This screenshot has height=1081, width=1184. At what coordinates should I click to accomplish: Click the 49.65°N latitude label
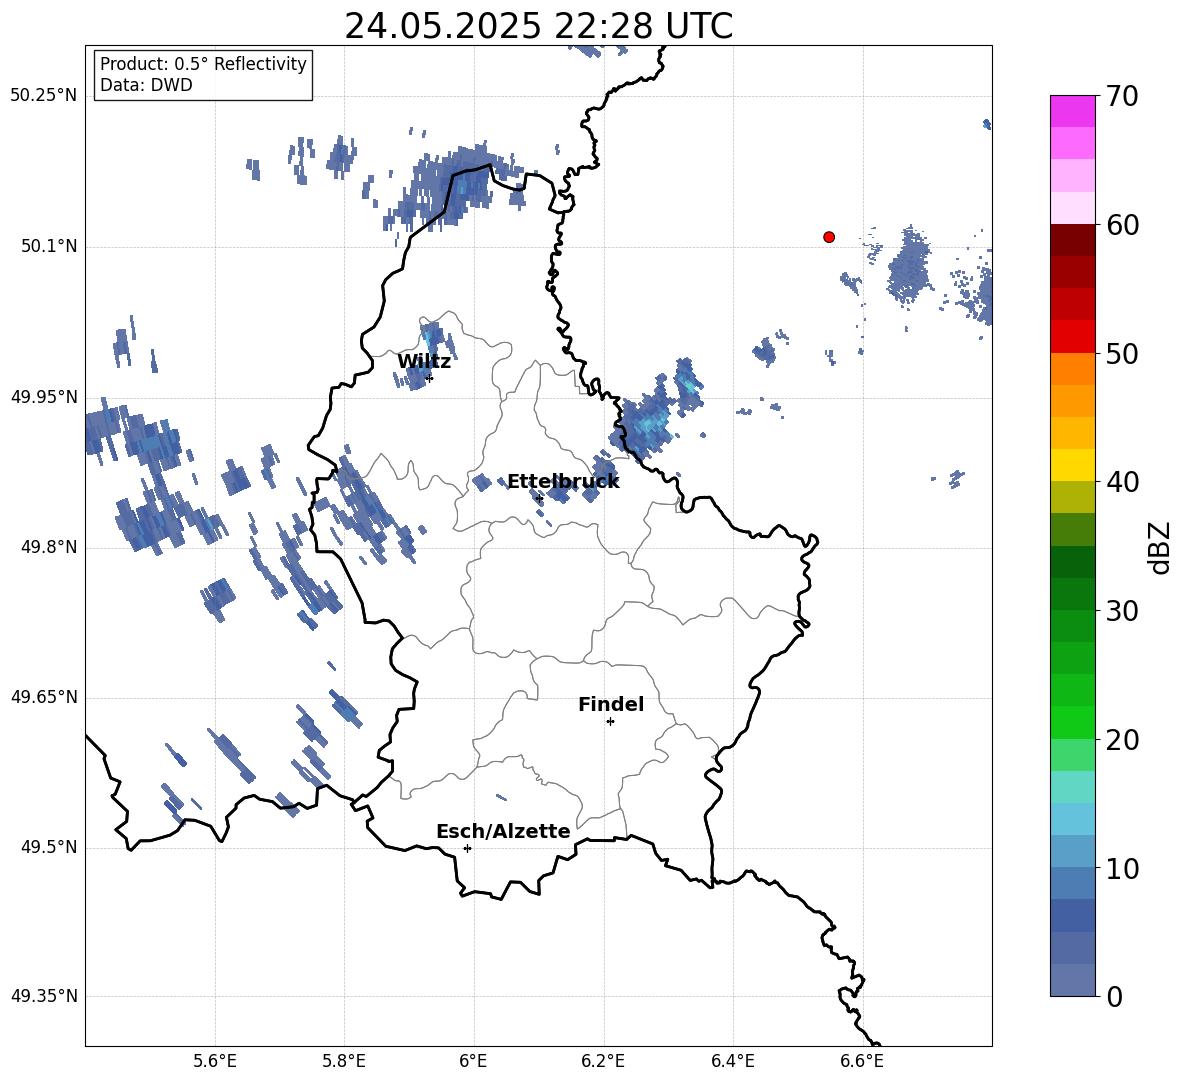[x=44, y=697]
